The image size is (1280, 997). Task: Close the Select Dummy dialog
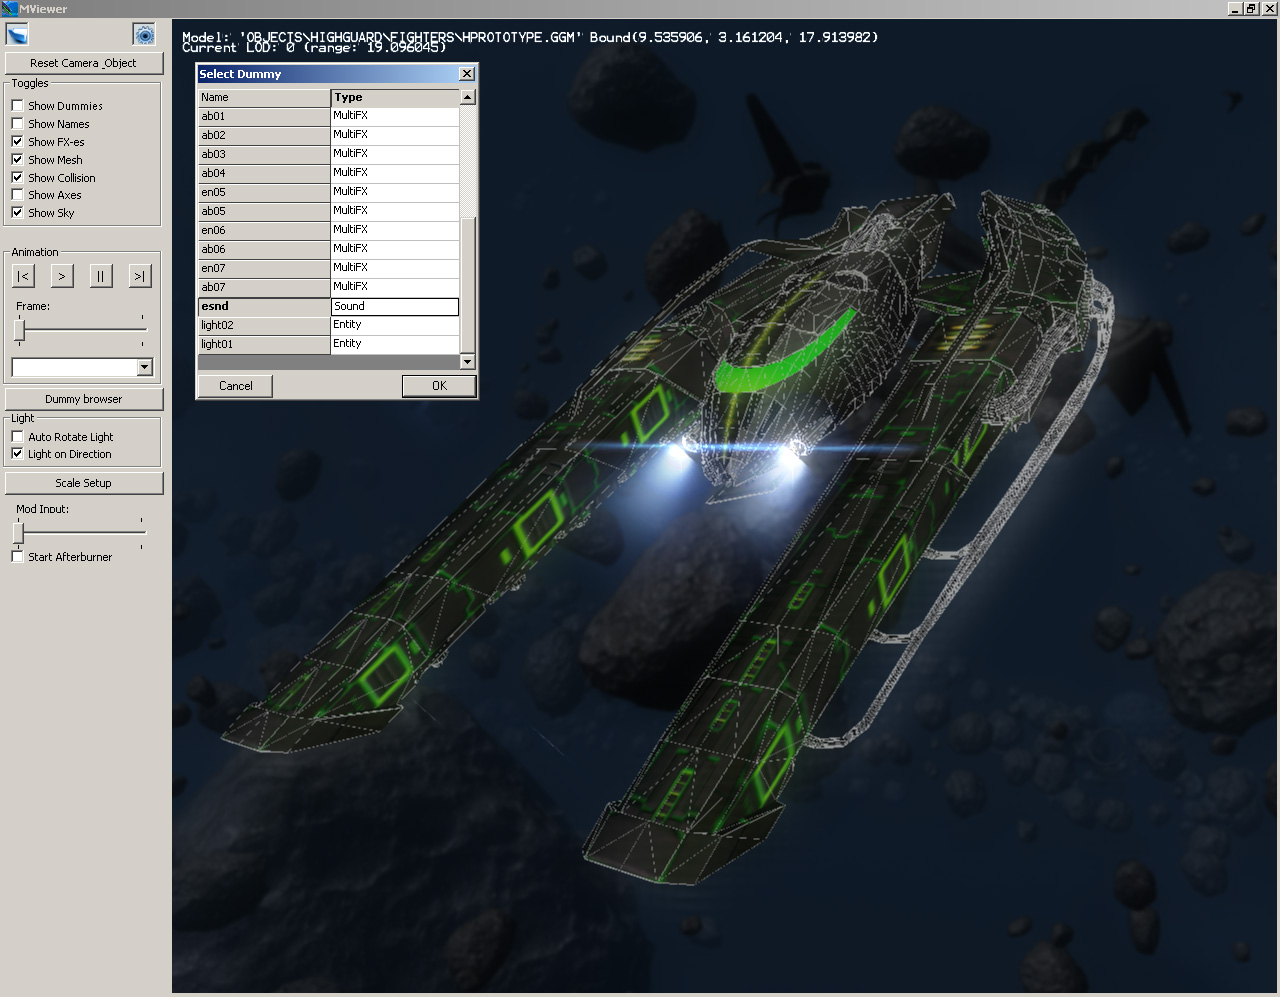[x=466, y=74]
